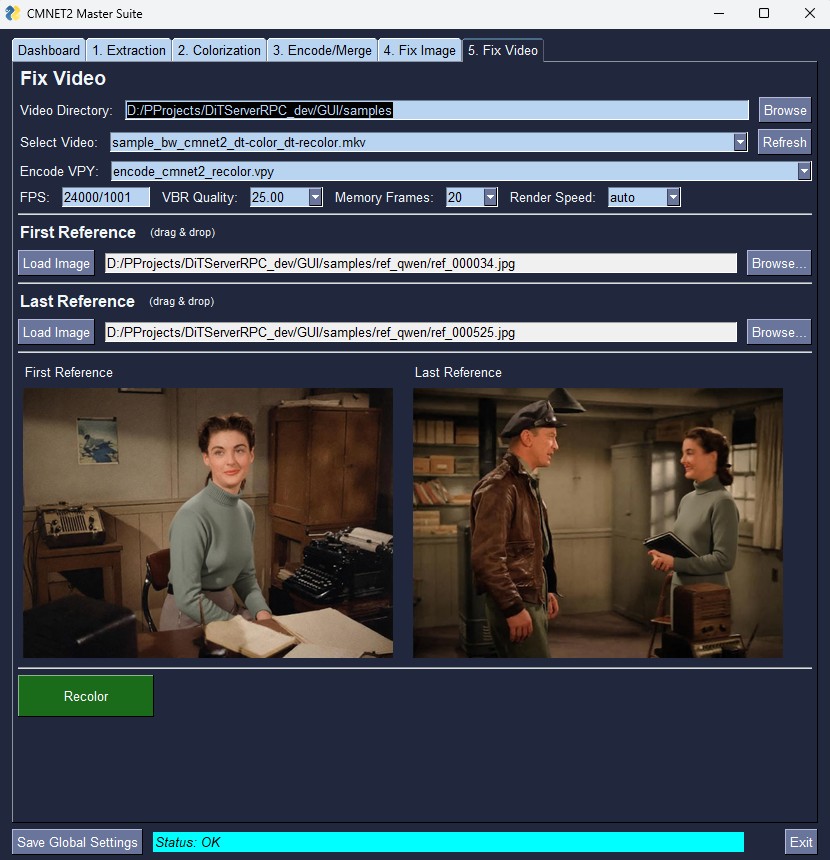Click the Fix Video heading
Image resolution: width=830 pixels, height=860 pixels.
(x=63, y=78)
